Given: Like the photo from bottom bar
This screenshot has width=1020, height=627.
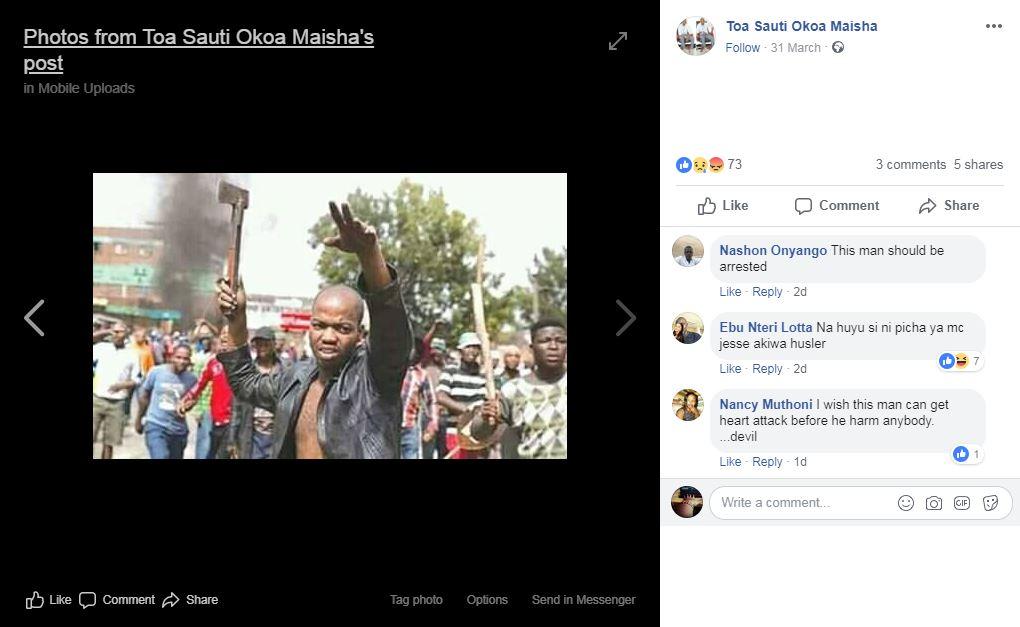Looking at the screenshot, I should click(48, 600).
